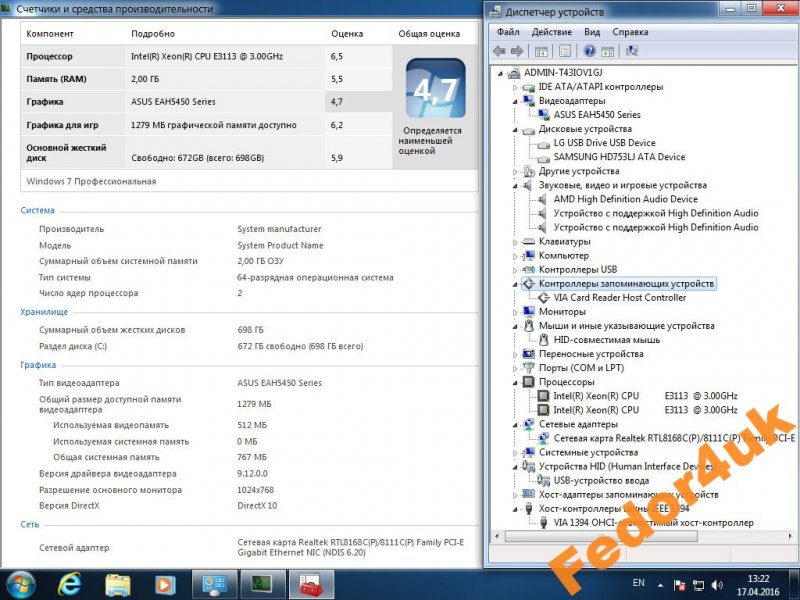
Task: Click the Windows Start button
Action: (x=21, y=583)
